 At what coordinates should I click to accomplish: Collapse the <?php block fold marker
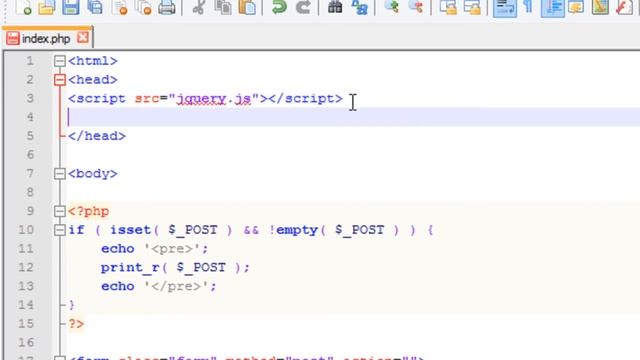point(60,211)
